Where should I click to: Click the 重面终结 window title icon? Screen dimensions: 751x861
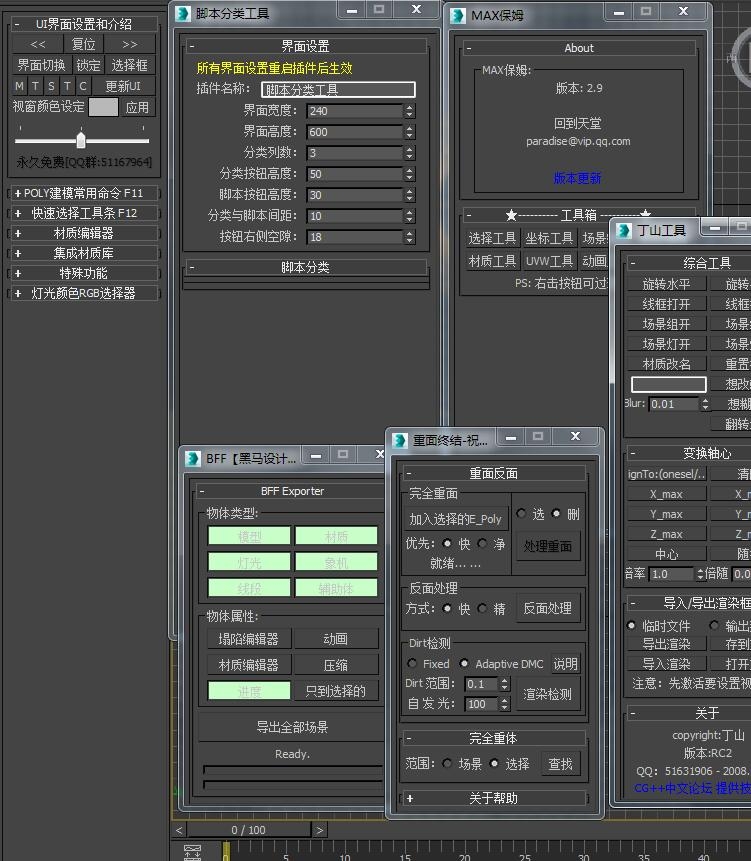click(400, 440)
